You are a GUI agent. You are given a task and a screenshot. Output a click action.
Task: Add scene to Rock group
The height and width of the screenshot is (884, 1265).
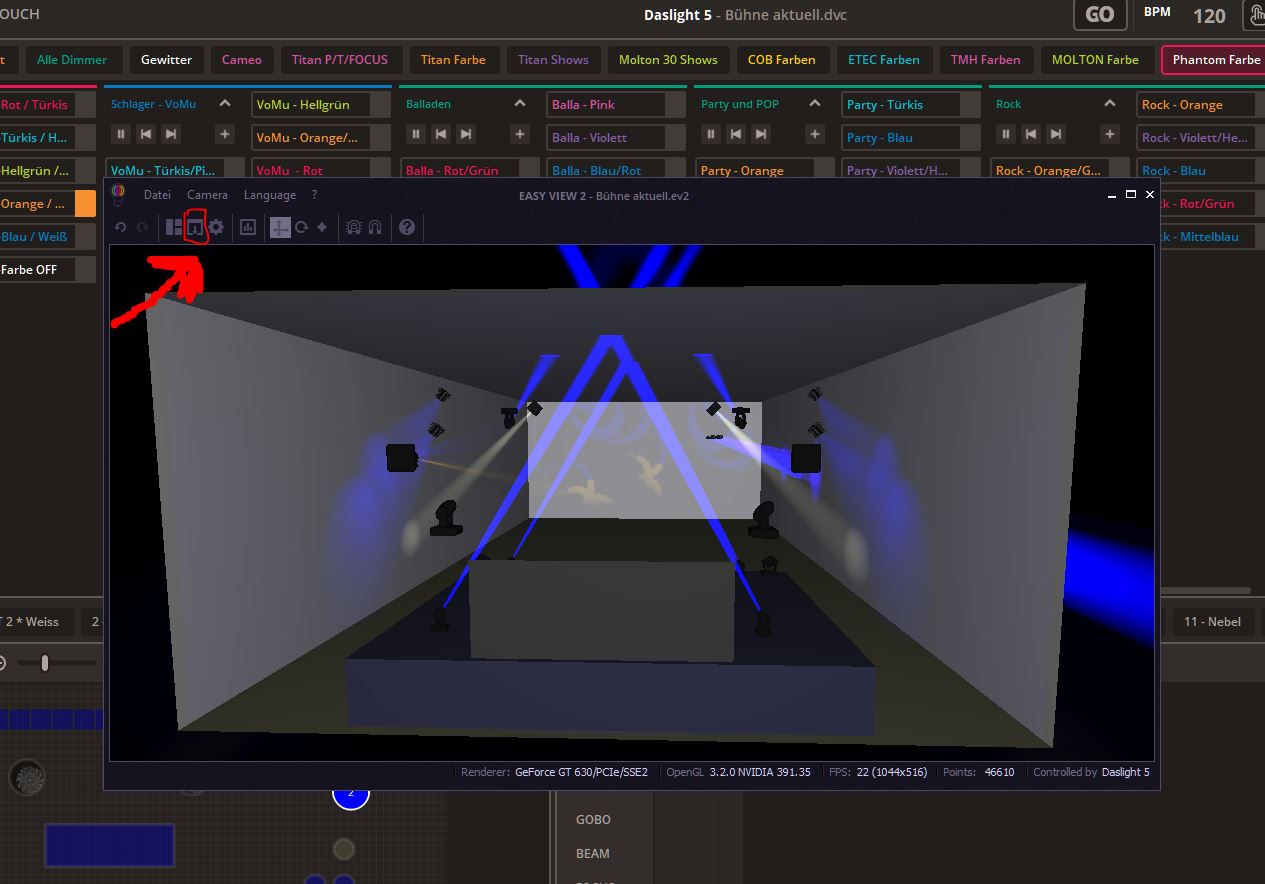tap(1110, 134)
